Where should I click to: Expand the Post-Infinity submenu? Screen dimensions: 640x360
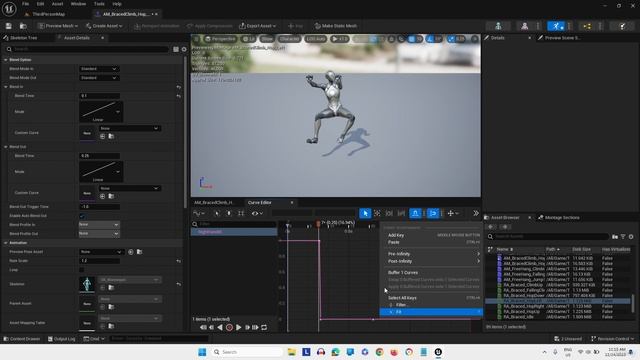click(432, 261)
